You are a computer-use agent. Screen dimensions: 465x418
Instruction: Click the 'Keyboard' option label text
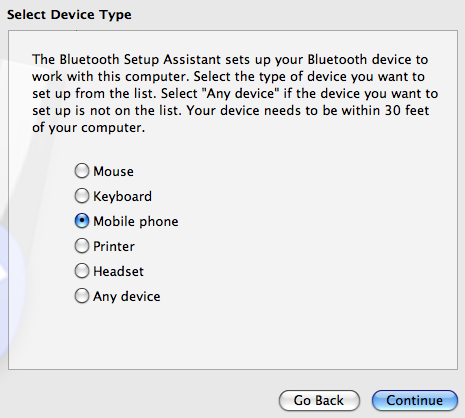[x=122, y=196]
